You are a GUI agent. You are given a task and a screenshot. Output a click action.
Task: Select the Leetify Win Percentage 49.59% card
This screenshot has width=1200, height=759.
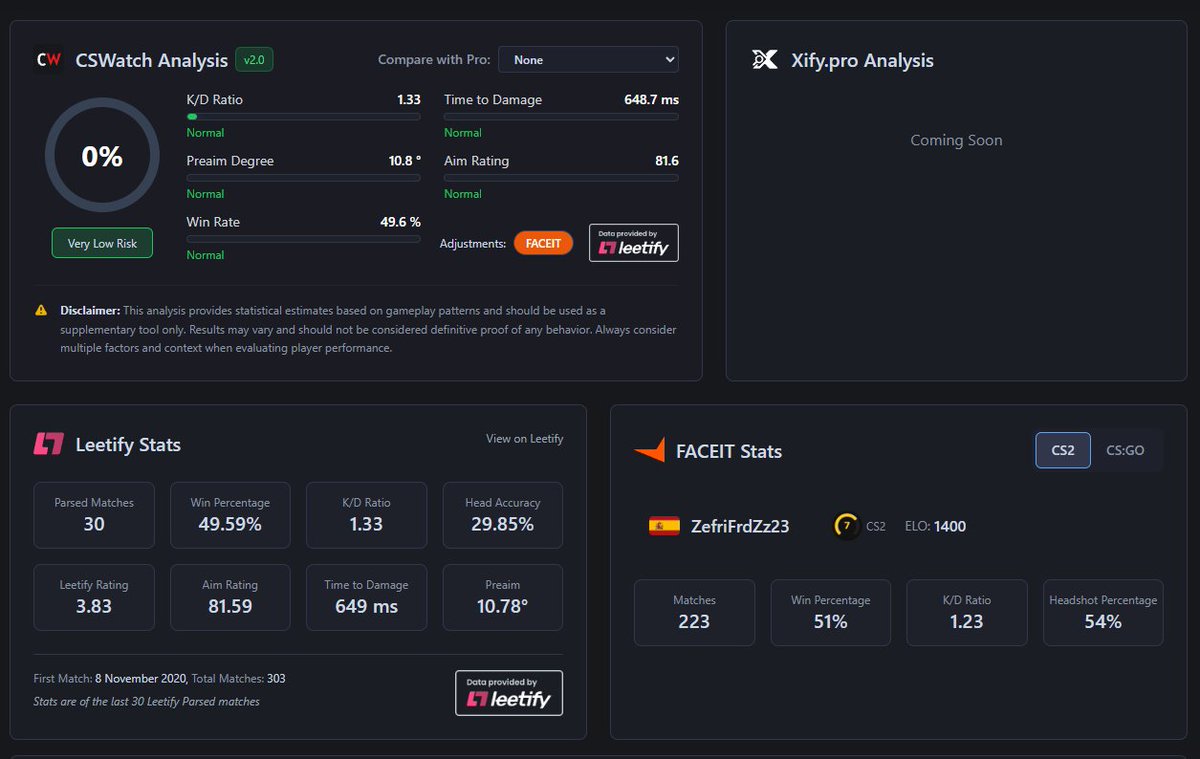[x=230, y=515]
